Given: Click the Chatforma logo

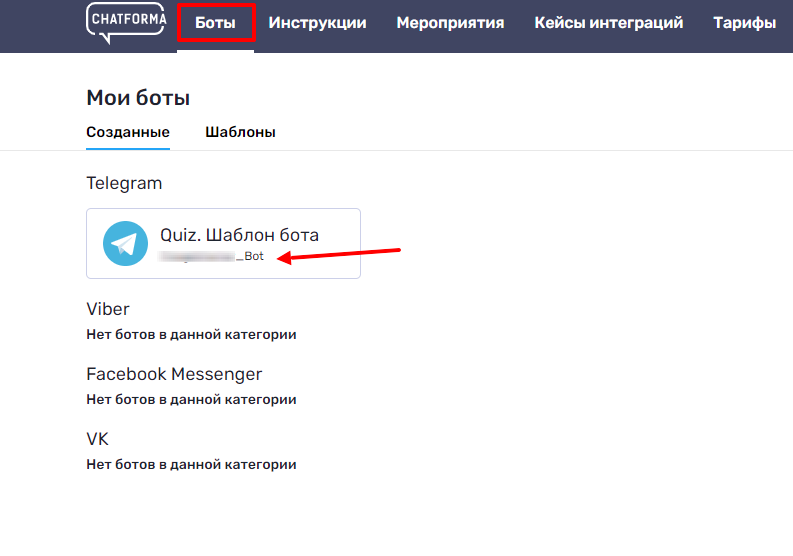Looking at the screenshot, I should coord(126,22).
